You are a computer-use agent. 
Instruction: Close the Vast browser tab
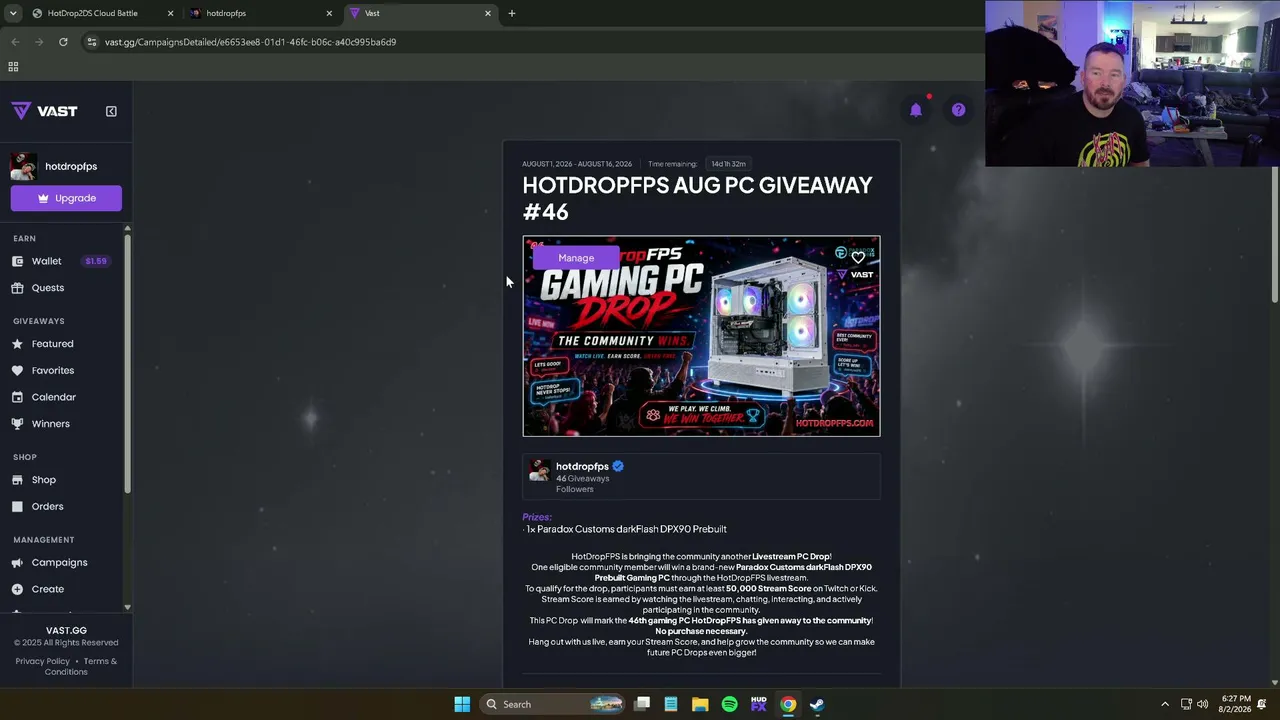(488, 13)
